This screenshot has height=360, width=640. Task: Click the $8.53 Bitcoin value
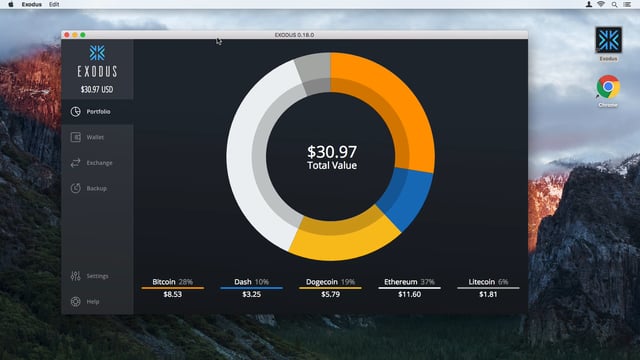click(172, 294)
